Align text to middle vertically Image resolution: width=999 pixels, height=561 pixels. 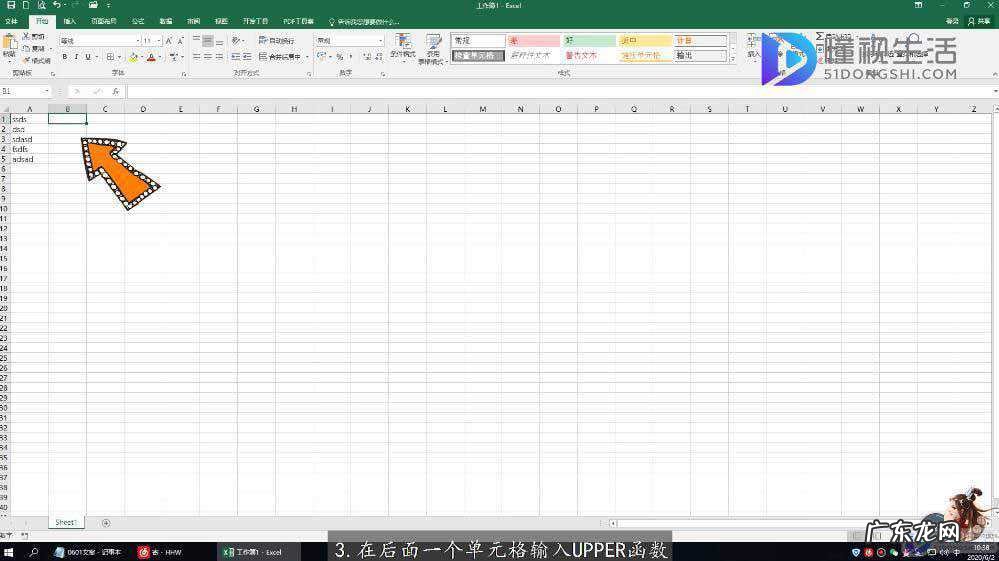point(208,41)
